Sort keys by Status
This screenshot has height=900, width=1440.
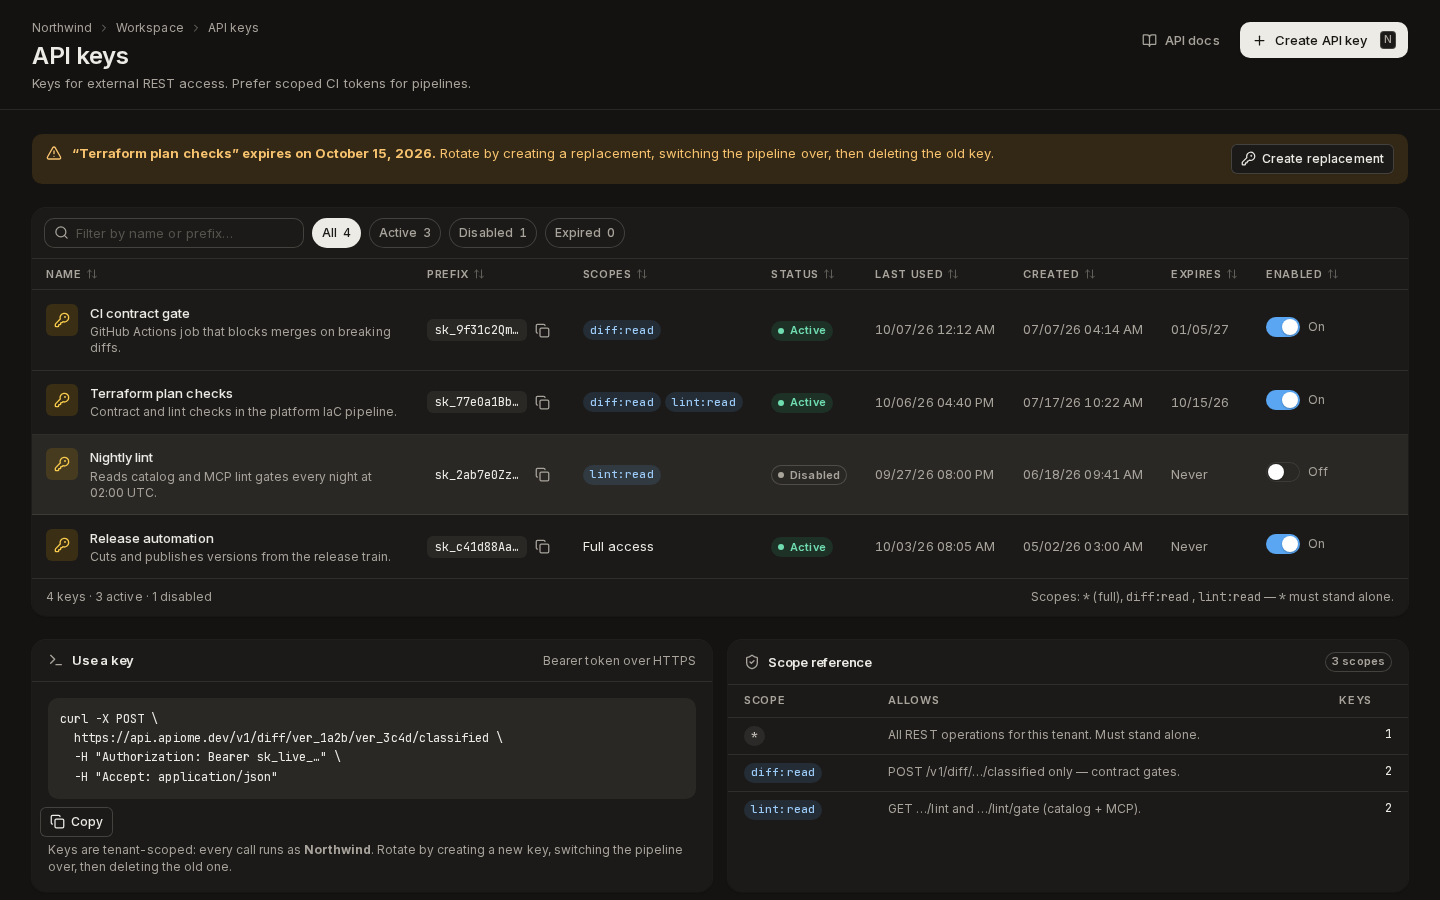[x=803, y=274]
